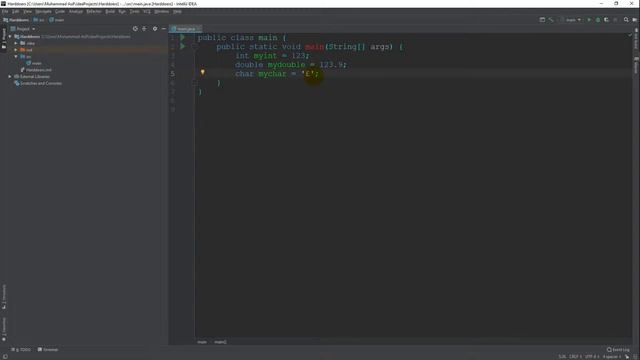Open the Help menu
The image size is (640, 360).
[177, 11]
